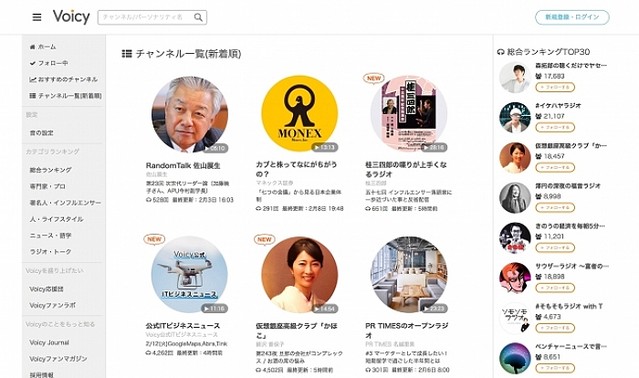Screen dimensions: 639x378
Task: Click the RandomTalk 佐山展生 title
Action: (183, 166)
